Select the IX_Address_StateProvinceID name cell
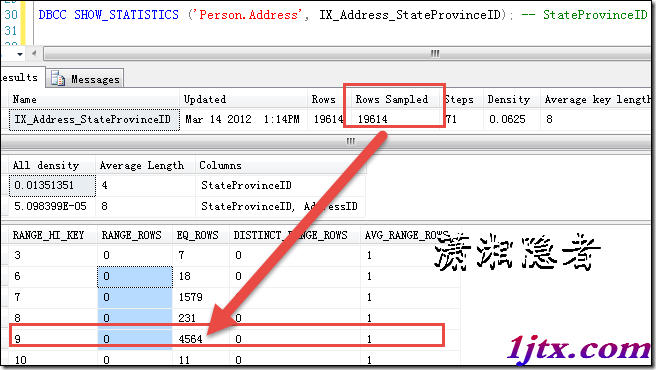Image resolution: width=656 pixels, height=370 pixels. [x=94, y=119]
